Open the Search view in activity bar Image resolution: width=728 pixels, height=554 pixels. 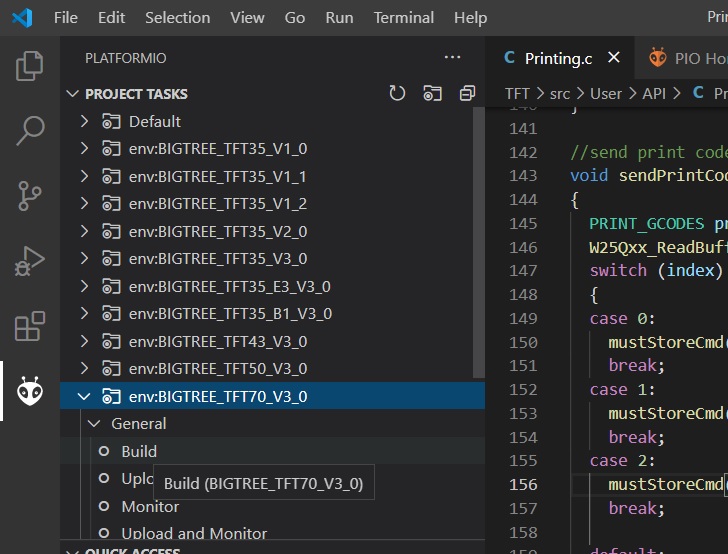[30, 130]
